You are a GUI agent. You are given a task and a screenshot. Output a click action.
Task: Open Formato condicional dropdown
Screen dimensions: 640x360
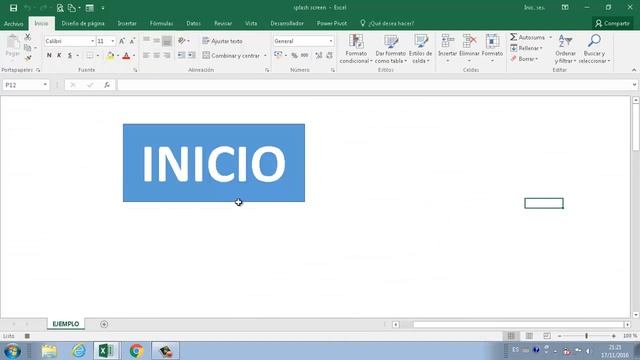pos(356,49)
